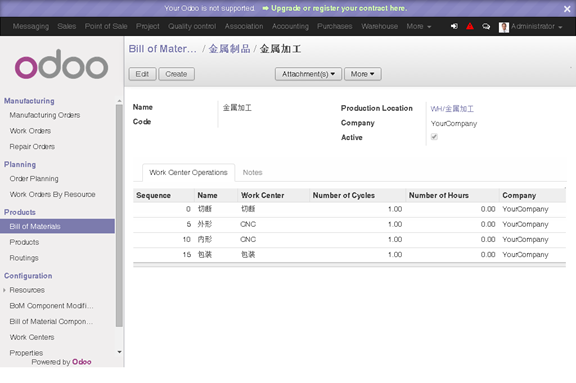Open the Association menu
Screen dimensions: 576x383
click(x=244, y=26)
